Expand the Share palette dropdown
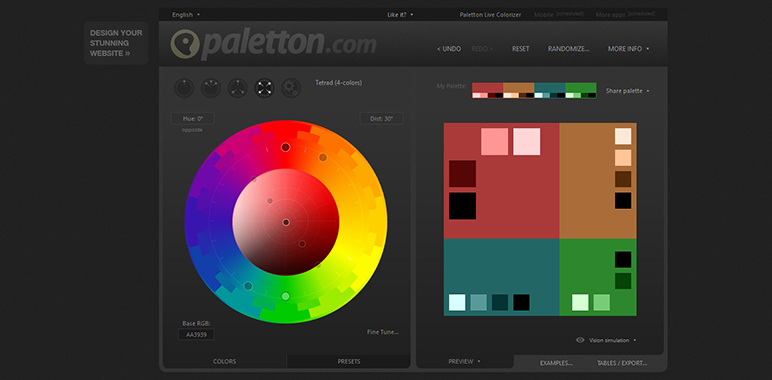This screenshot has width=772, height=380. [x=627, y=91]
